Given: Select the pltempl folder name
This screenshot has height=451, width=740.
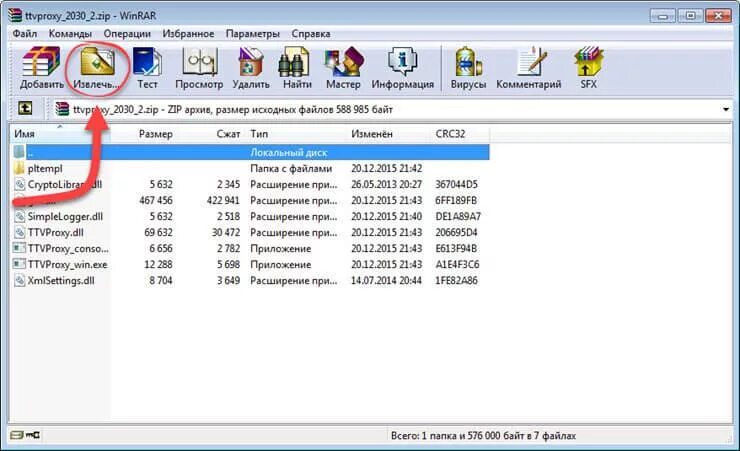Looking at the screenshot, I should pos(45,168).
